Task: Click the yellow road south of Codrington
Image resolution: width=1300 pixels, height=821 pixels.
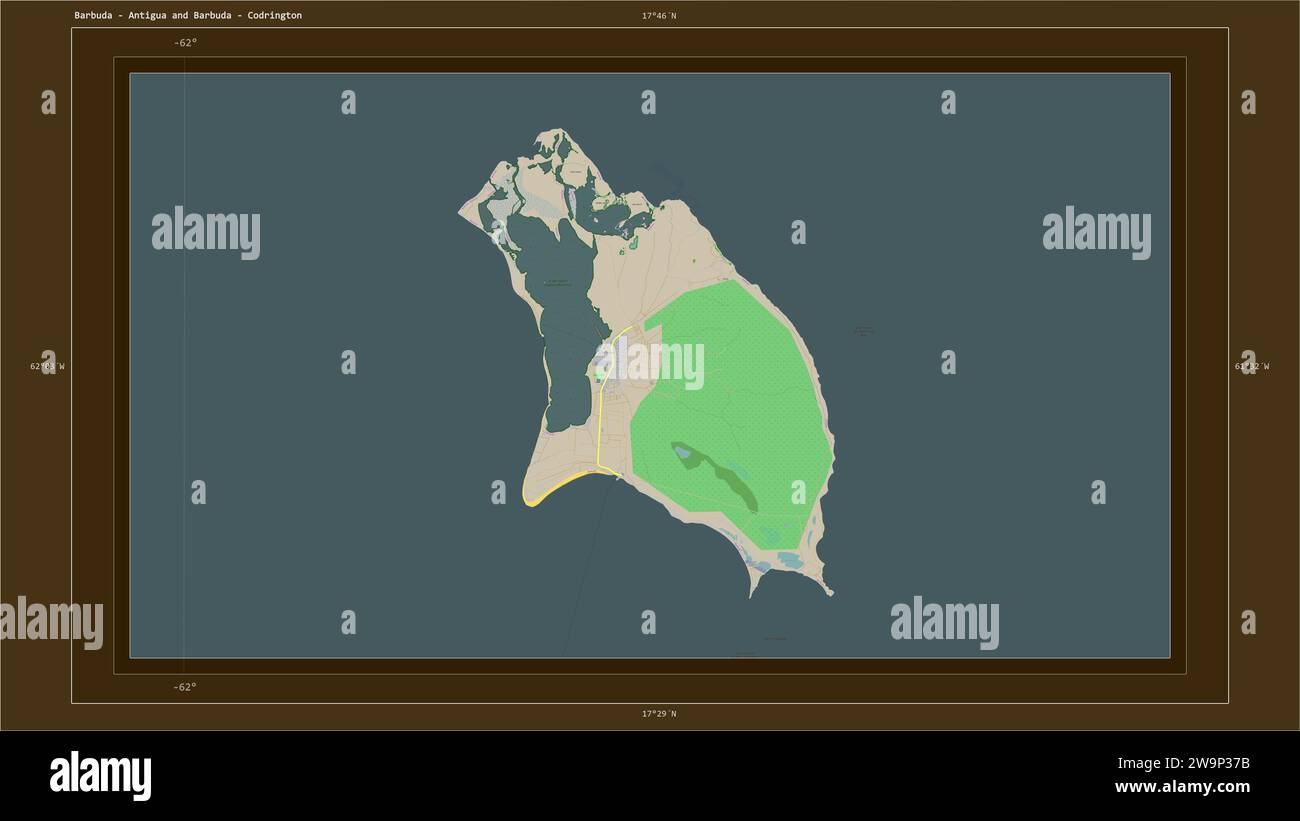Action: [x=599, y=420]
